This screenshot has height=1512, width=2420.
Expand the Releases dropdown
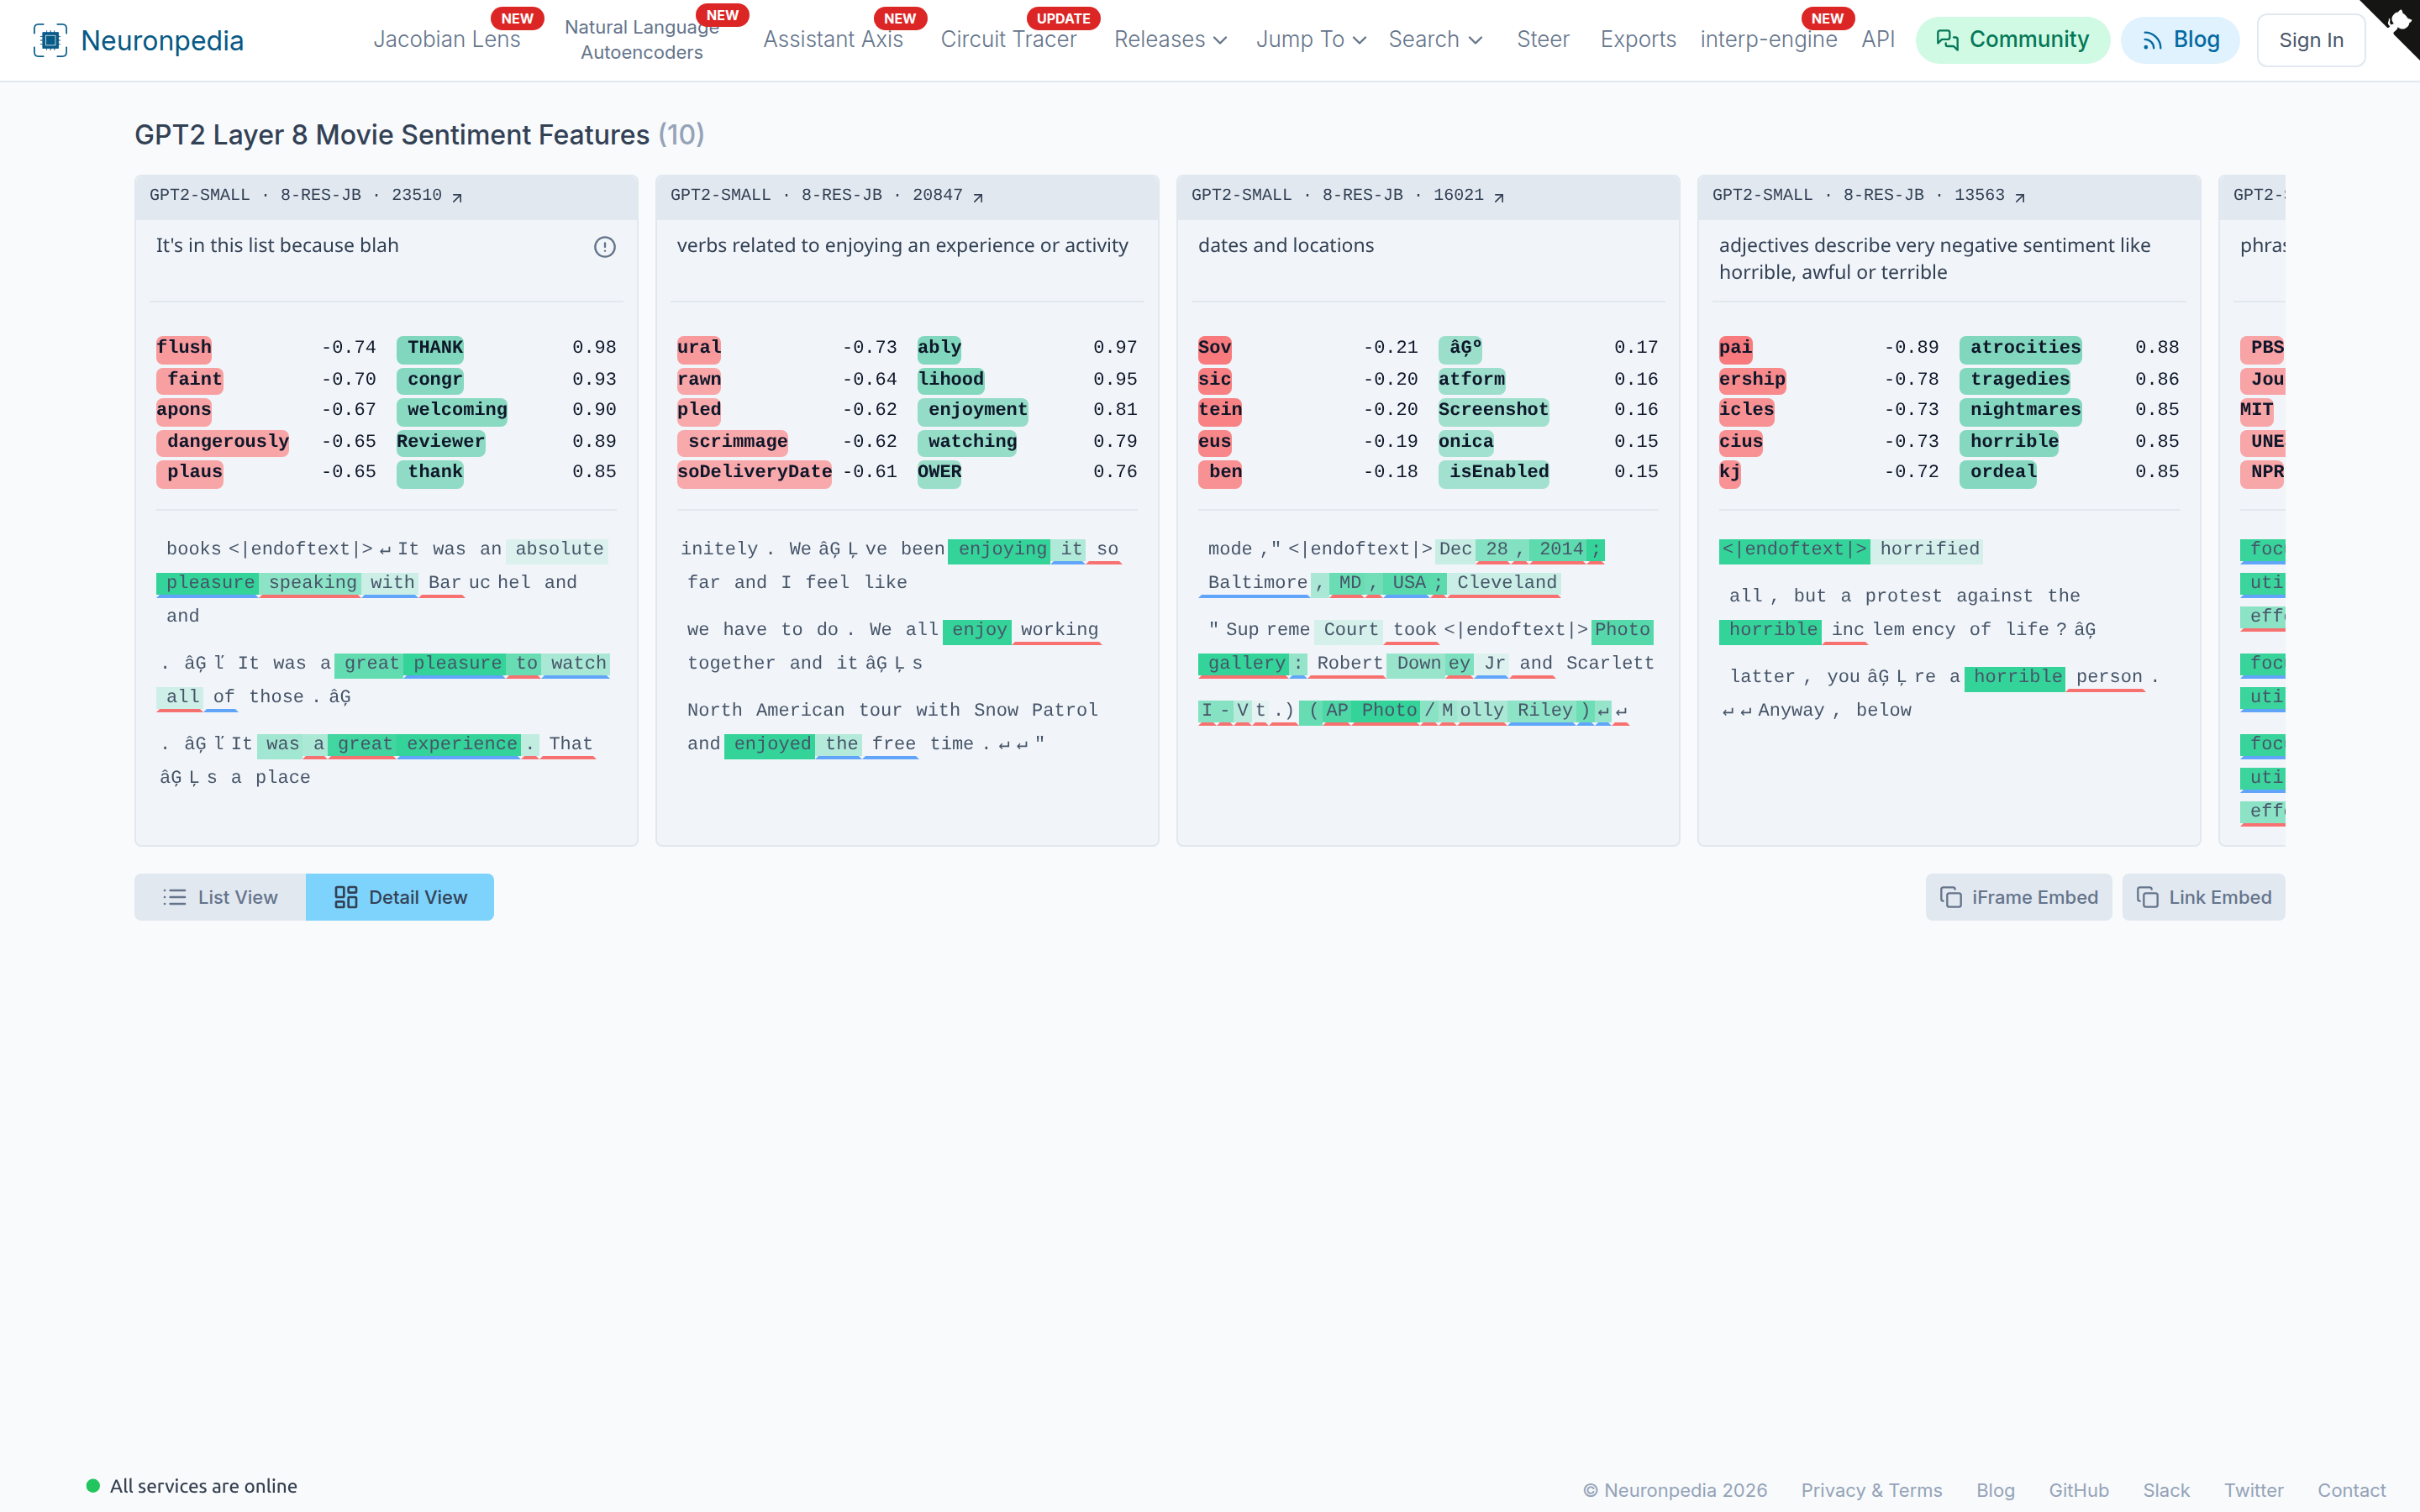[1170, 40]
